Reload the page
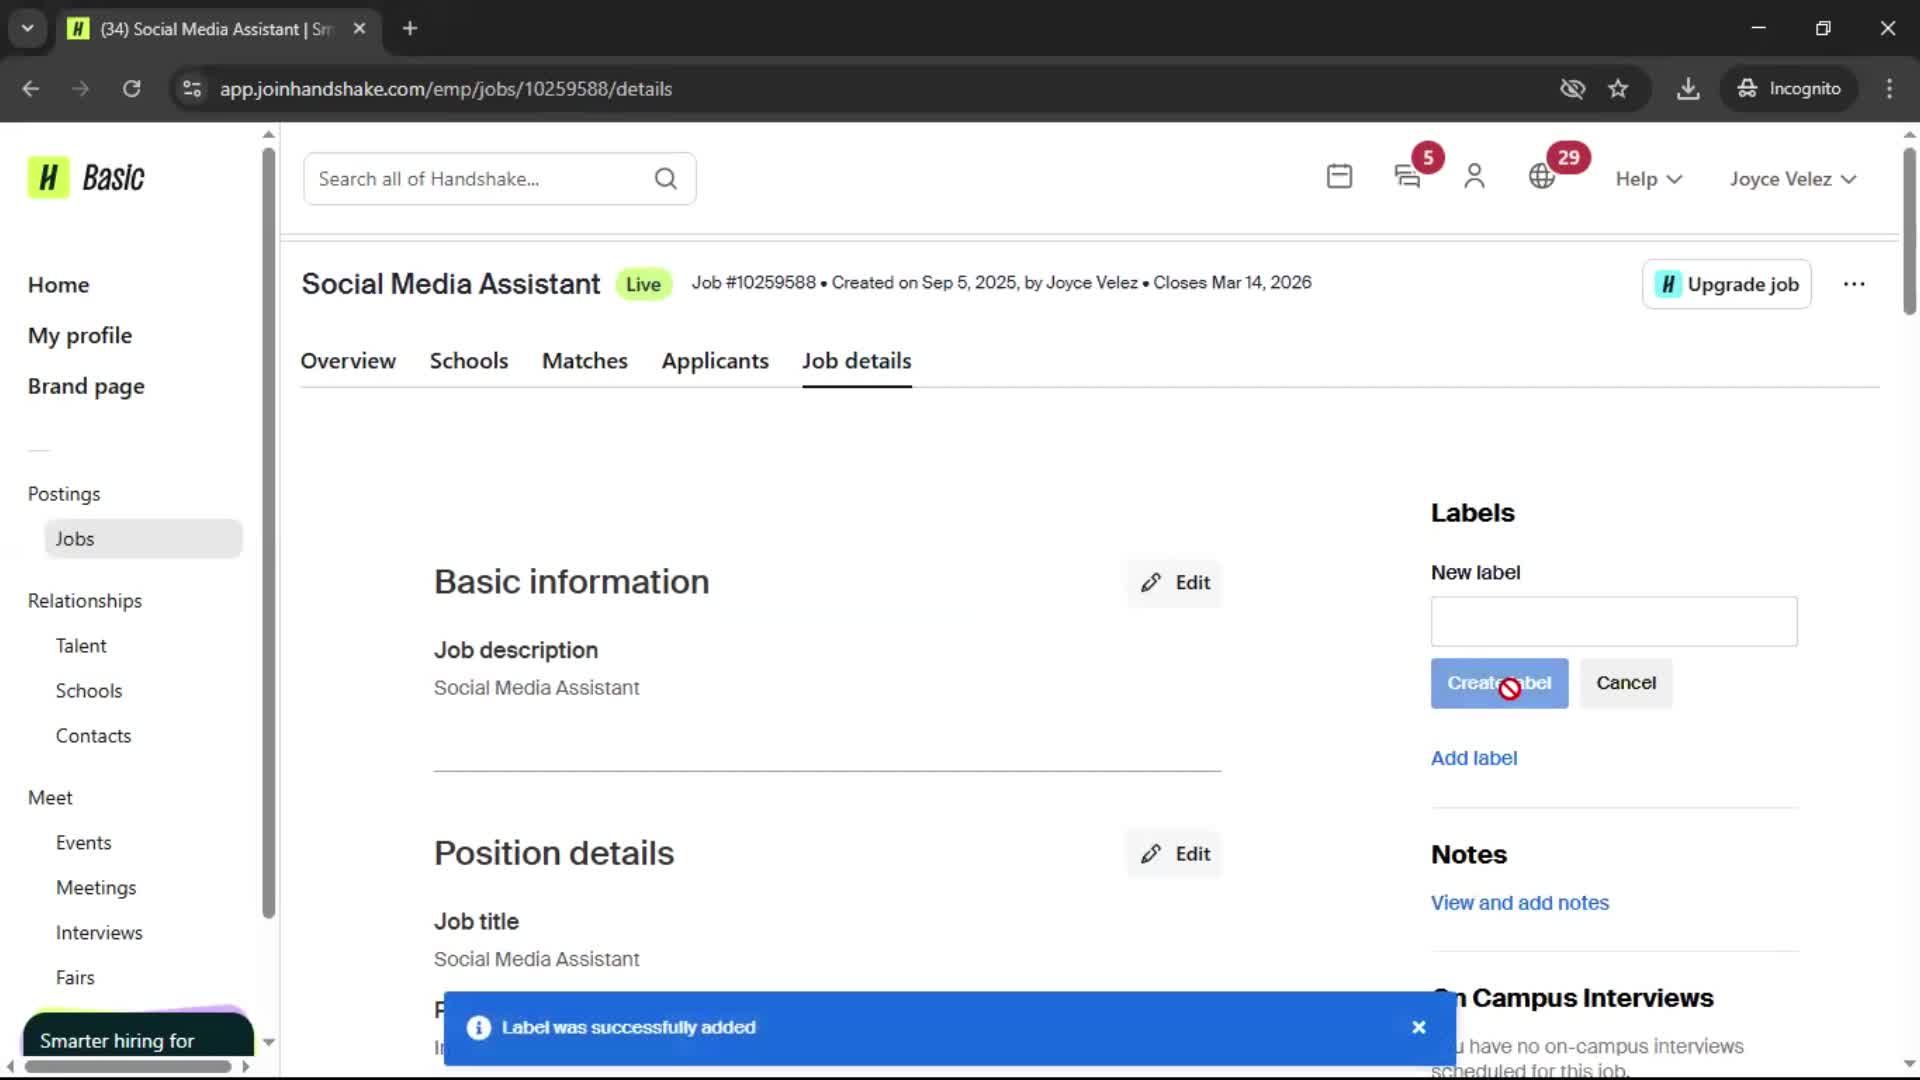 [x=131, y=89]
